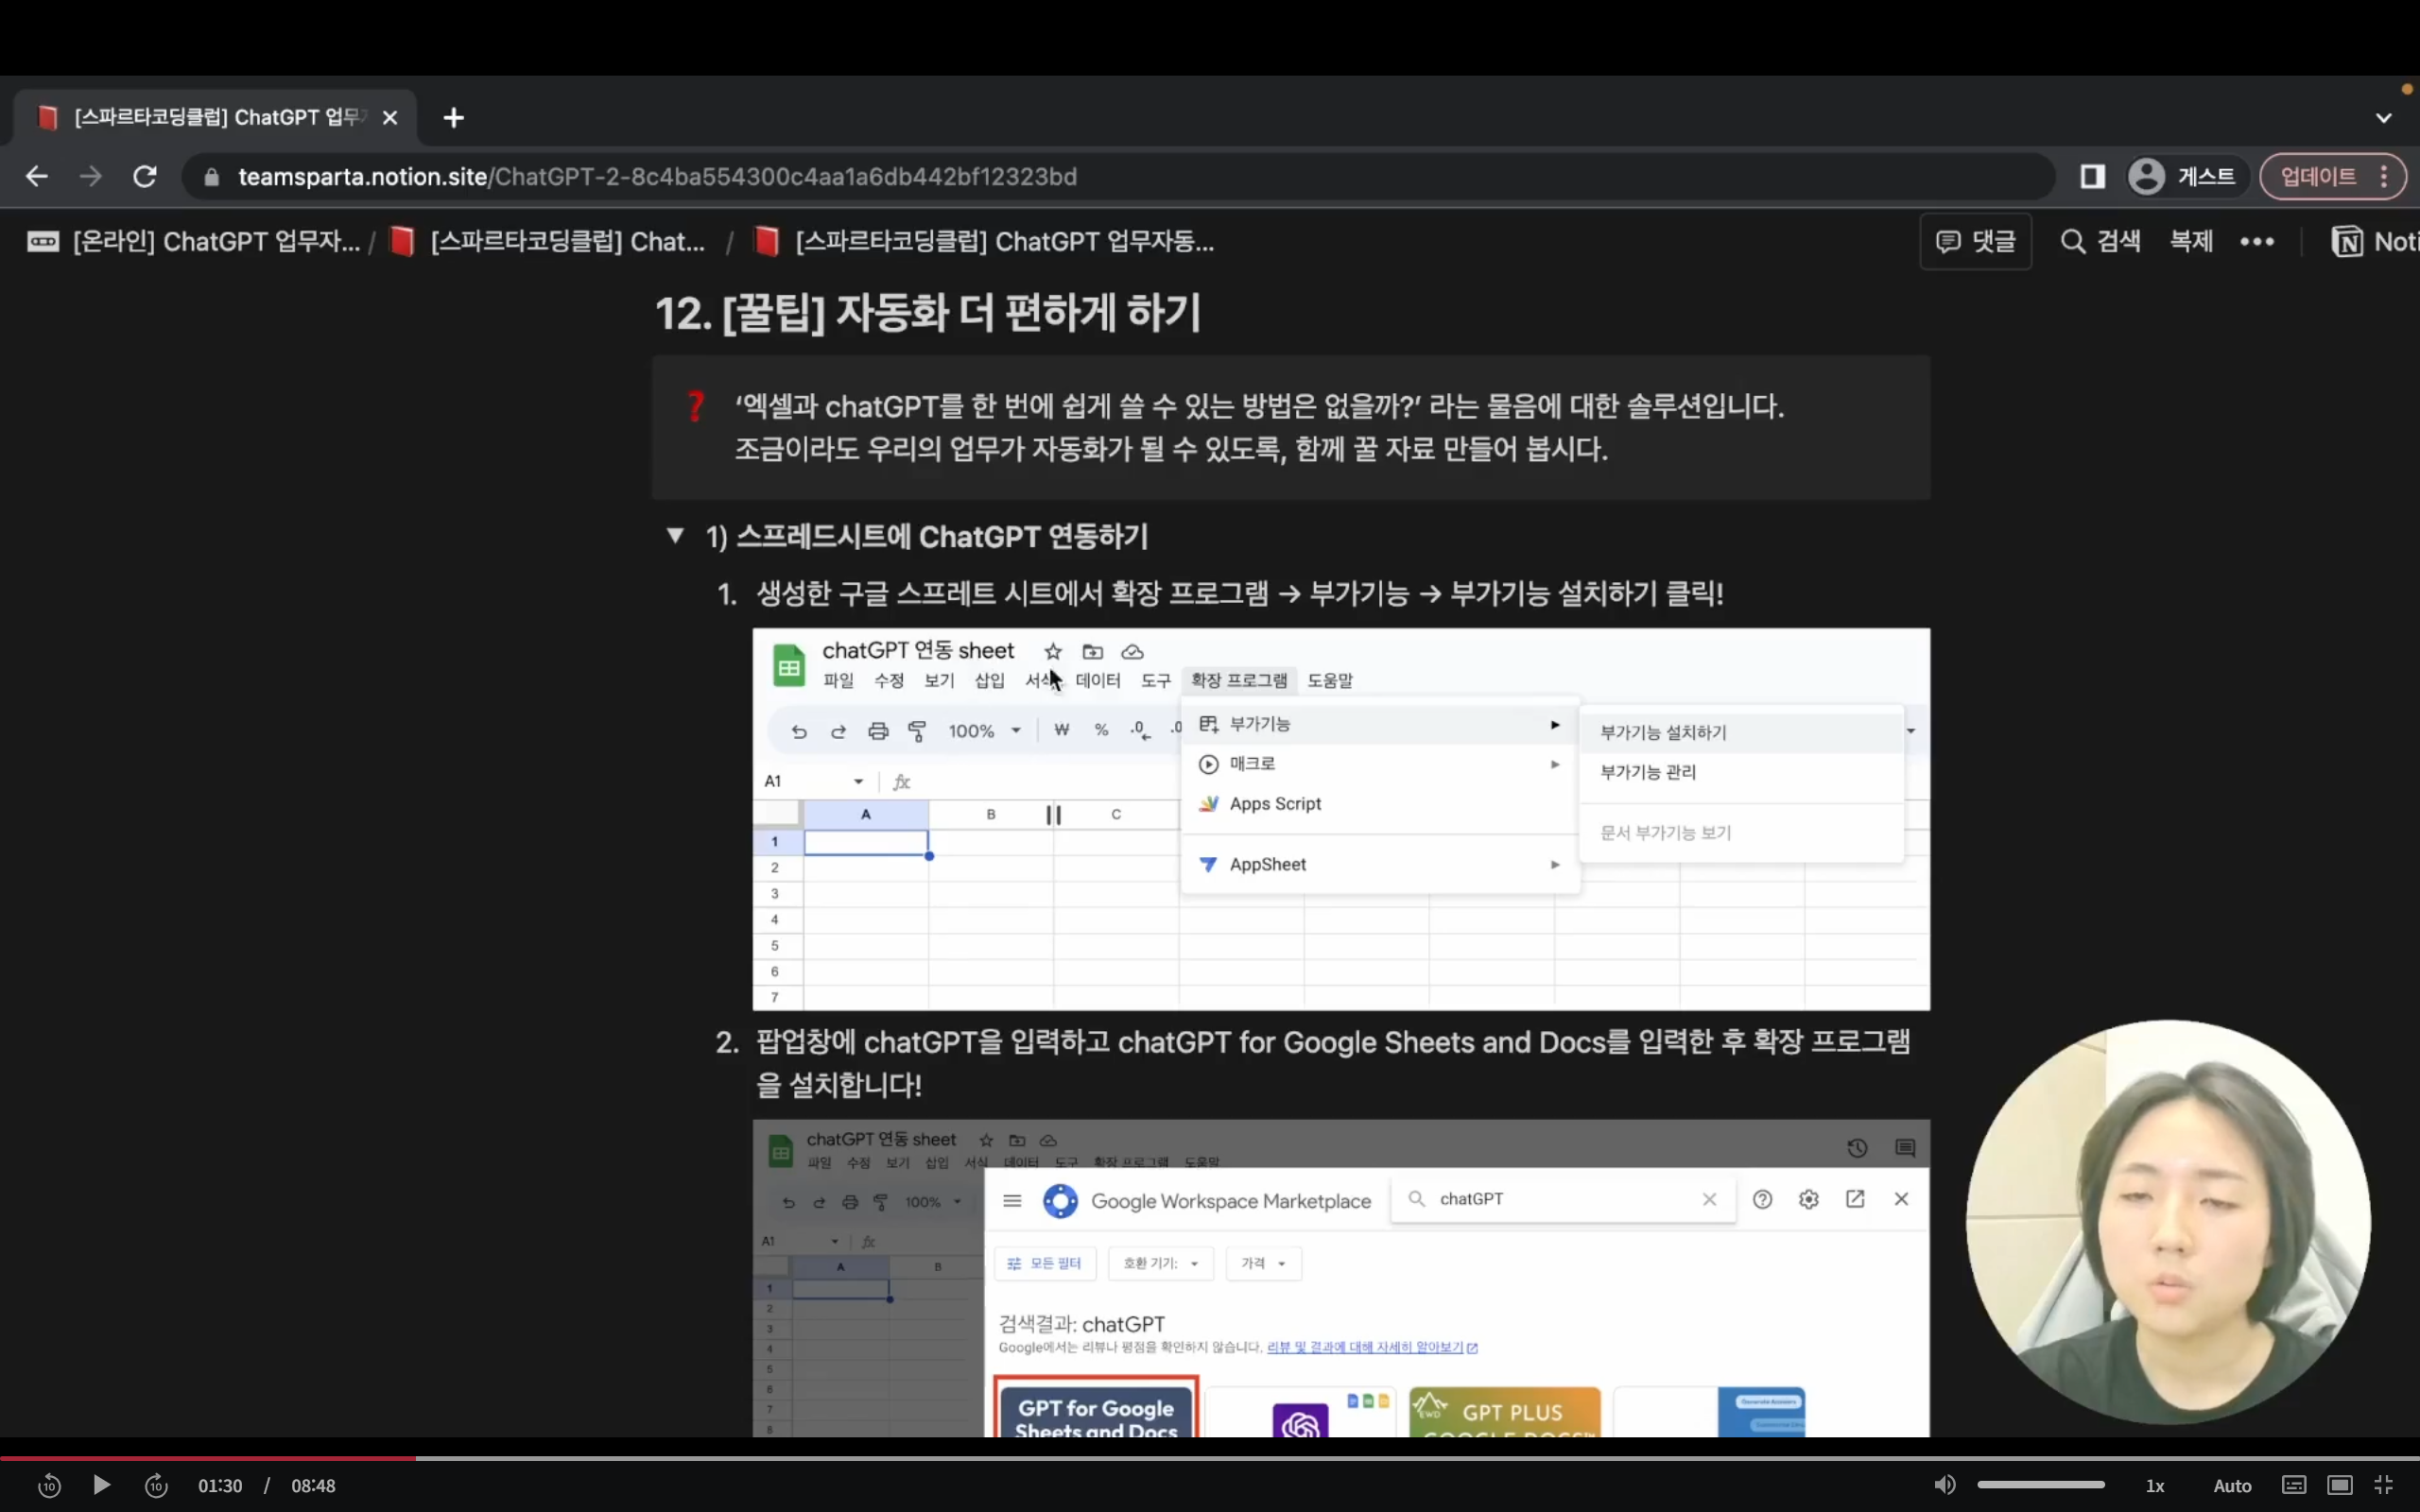2420x1512 pixels.
Task: Open a new tab with plus icon
Action: click(x=453, y=118)
